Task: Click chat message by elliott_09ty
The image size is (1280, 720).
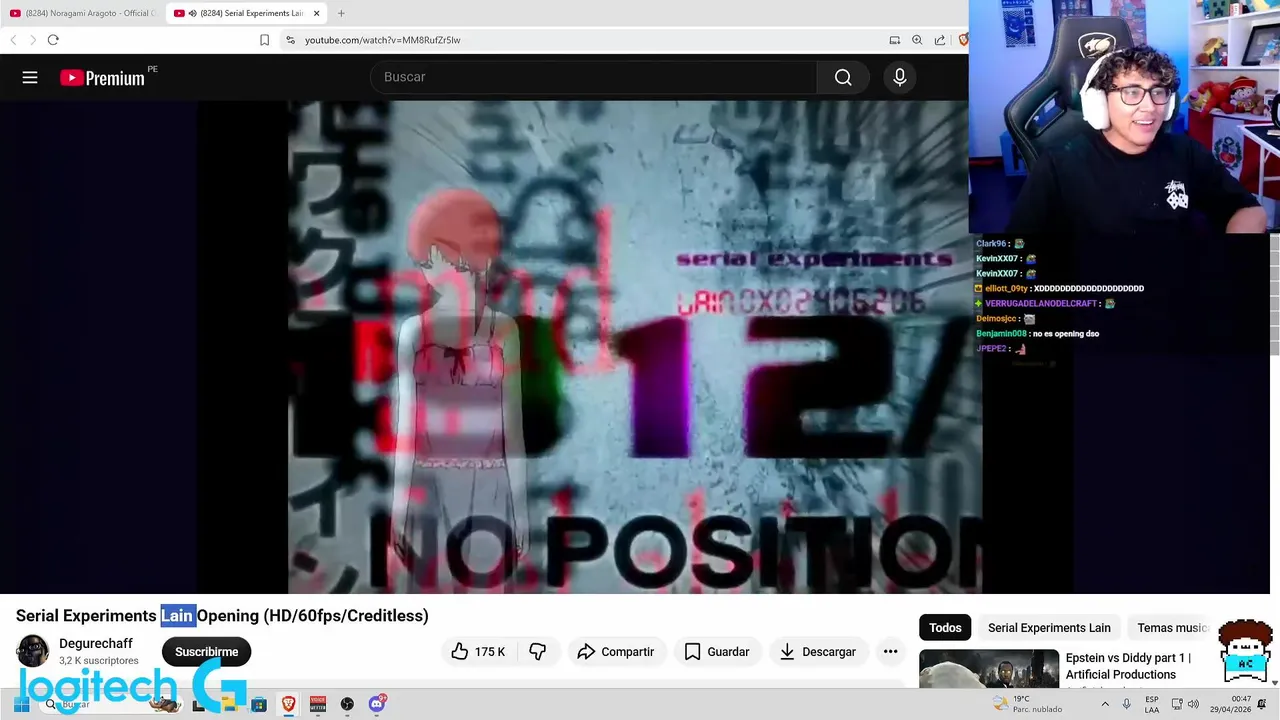Action: coord(1060,288)
